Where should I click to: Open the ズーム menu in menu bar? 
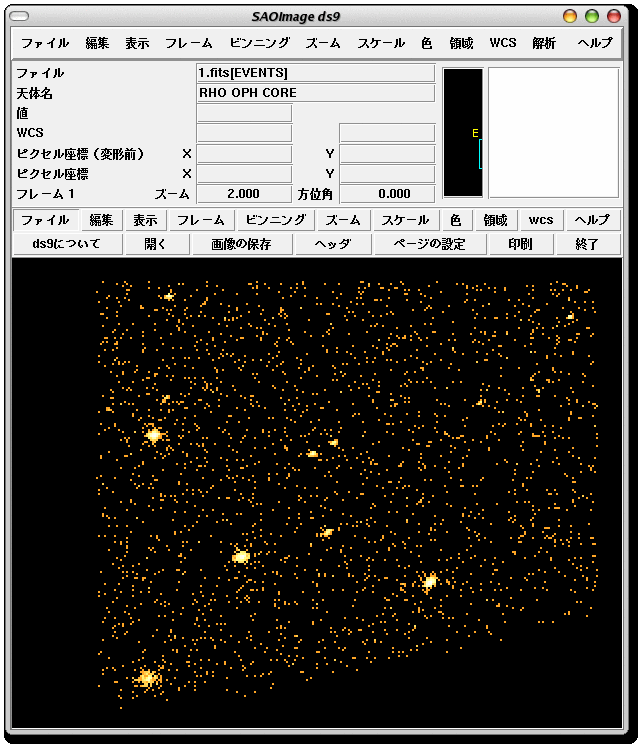click(323, 43)
